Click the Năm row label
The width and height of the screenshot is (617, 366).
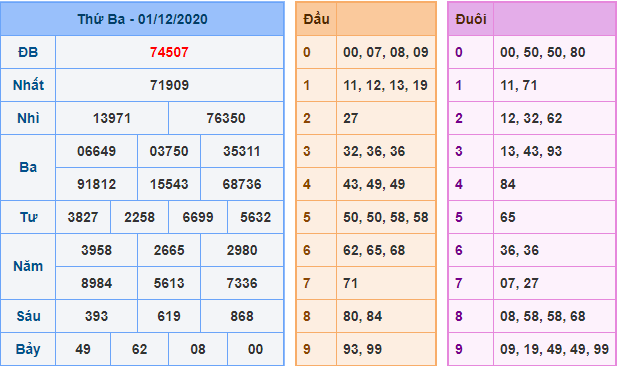click(28, 267)
